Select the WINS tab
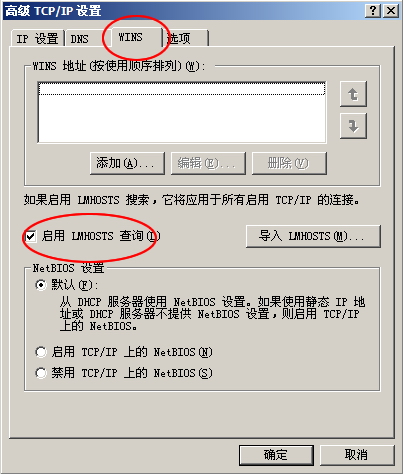This screenshot has width=403, height=474. [131, 37]
